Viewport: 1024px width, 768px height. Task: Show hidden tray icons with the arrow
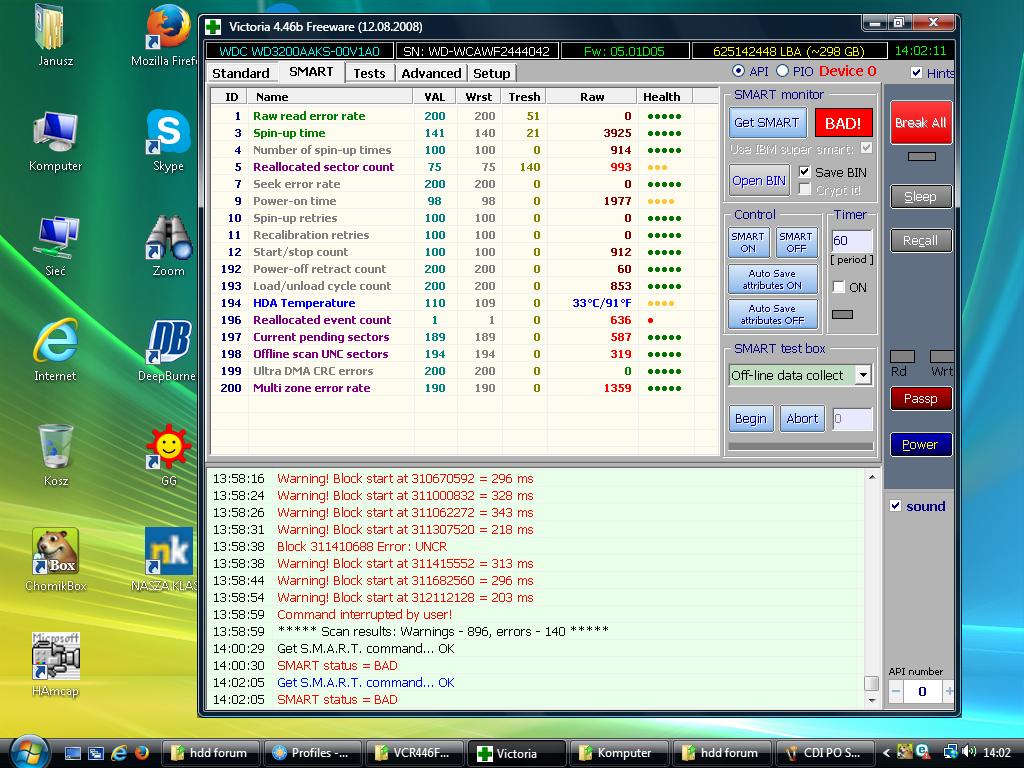pyautogui.click(x=886, y=753)
